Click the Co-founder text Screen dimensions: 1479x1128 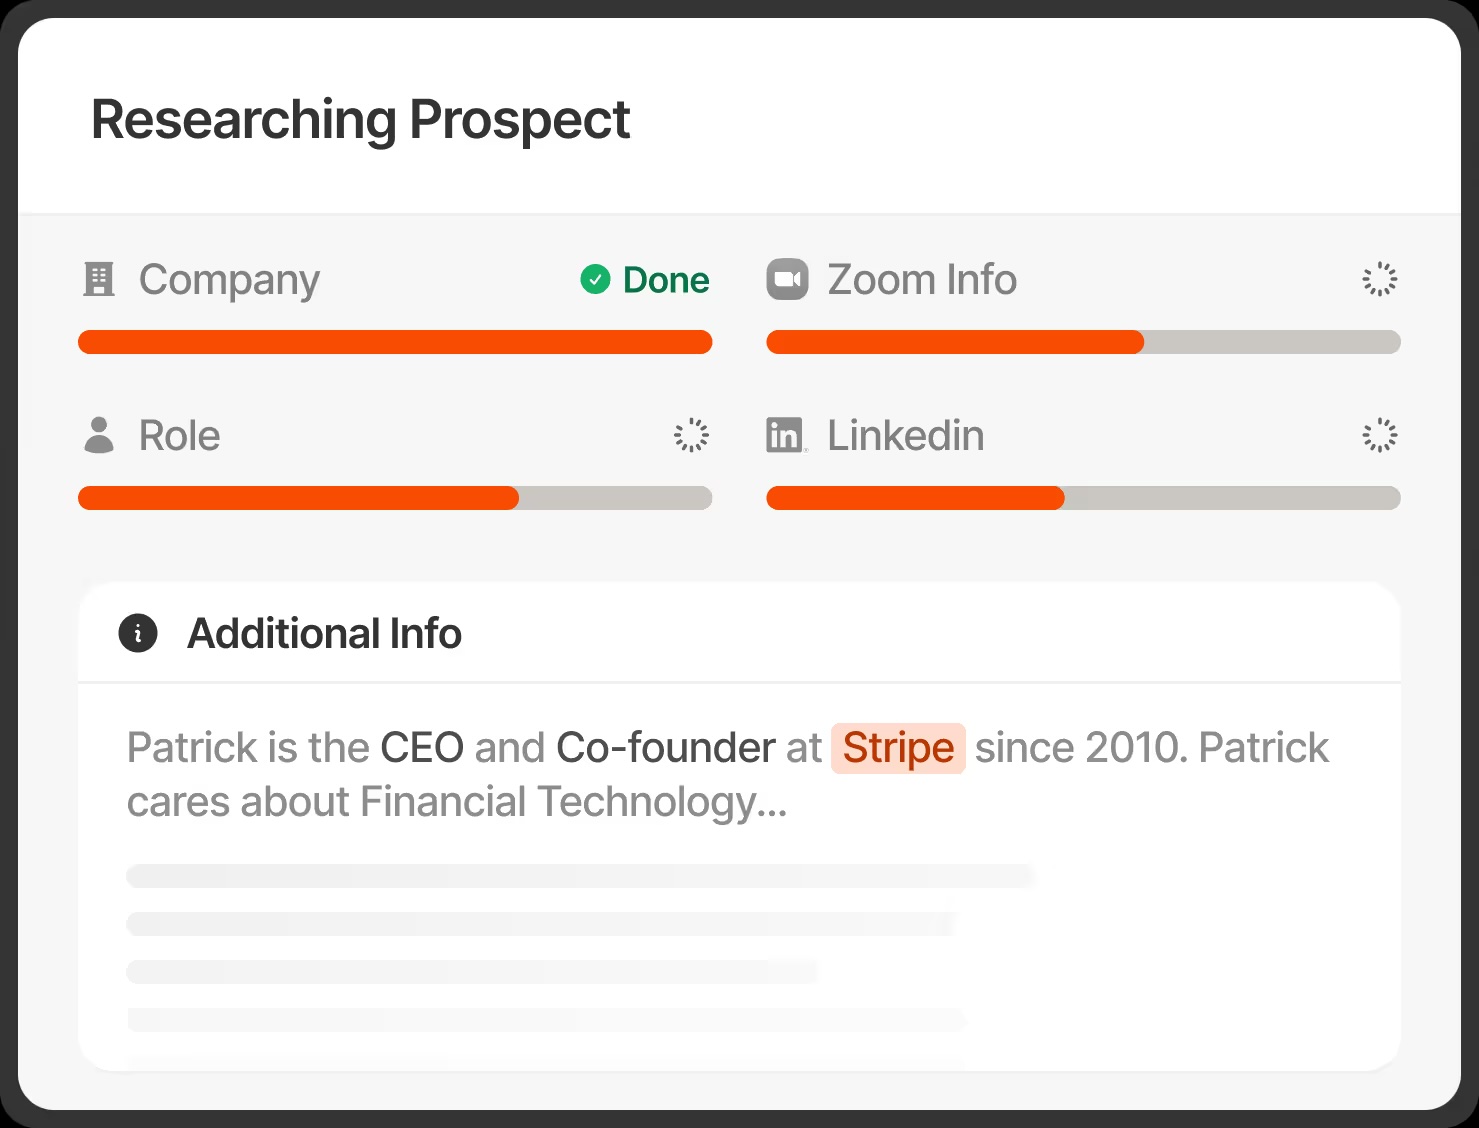(665, 748)
